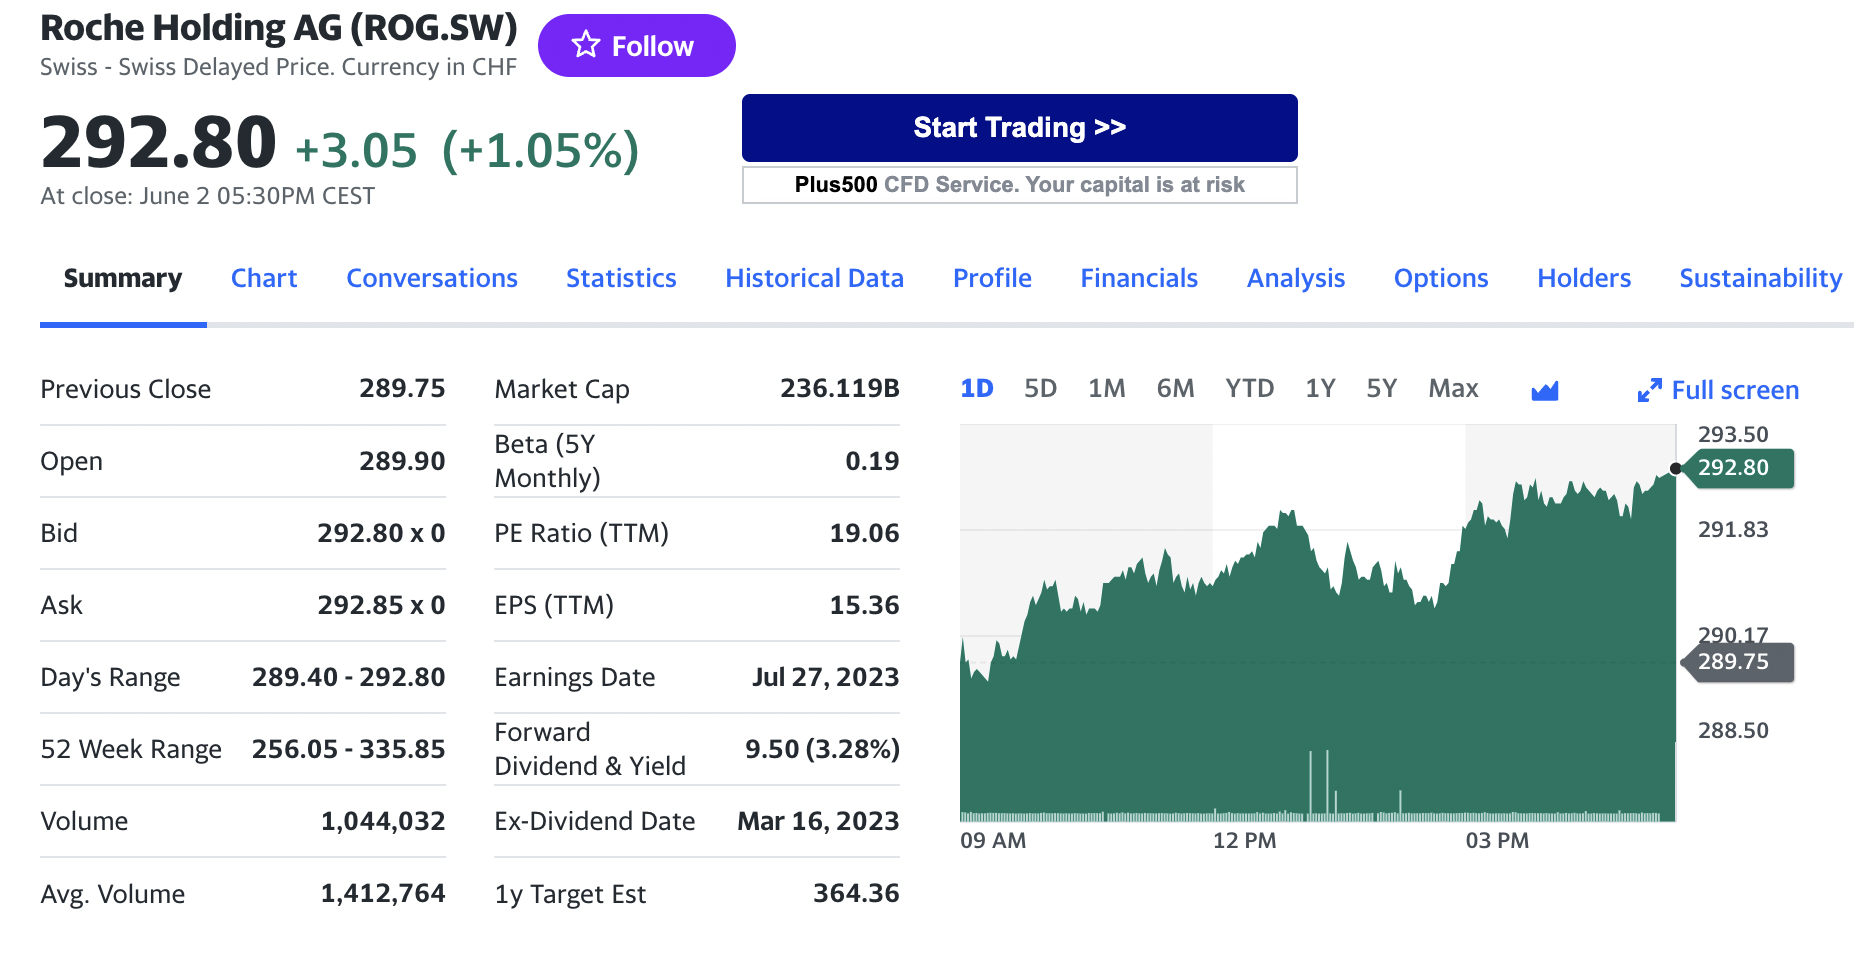Show the Max chart range
This screenshot has height=976, width=1854.
(x=1453, y=388)
